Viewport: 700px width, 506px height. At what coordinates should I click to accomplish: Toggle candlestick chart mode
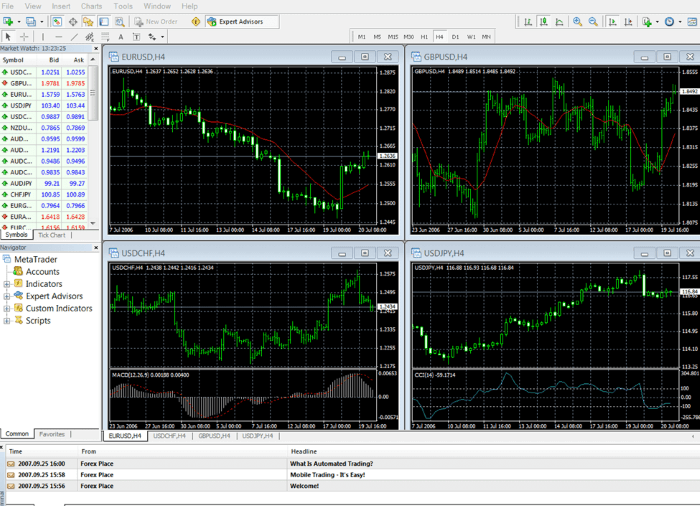[544, 21]
